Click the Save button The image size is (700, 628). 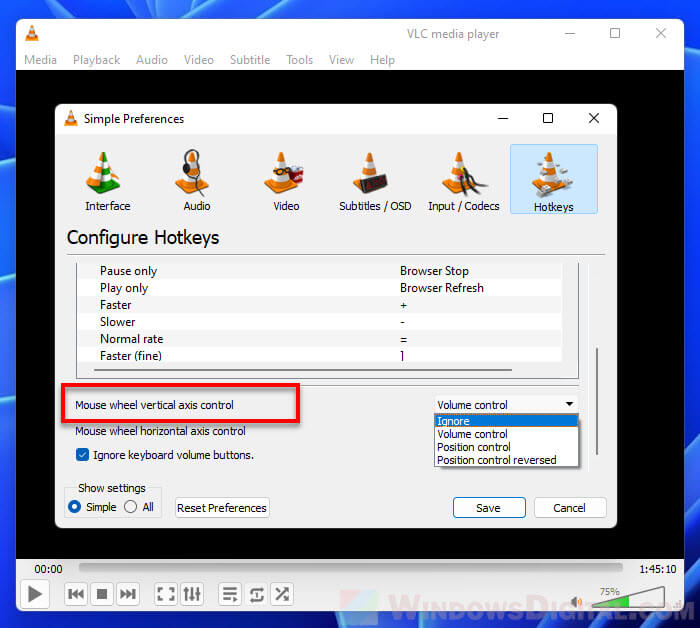coord(489,508)
